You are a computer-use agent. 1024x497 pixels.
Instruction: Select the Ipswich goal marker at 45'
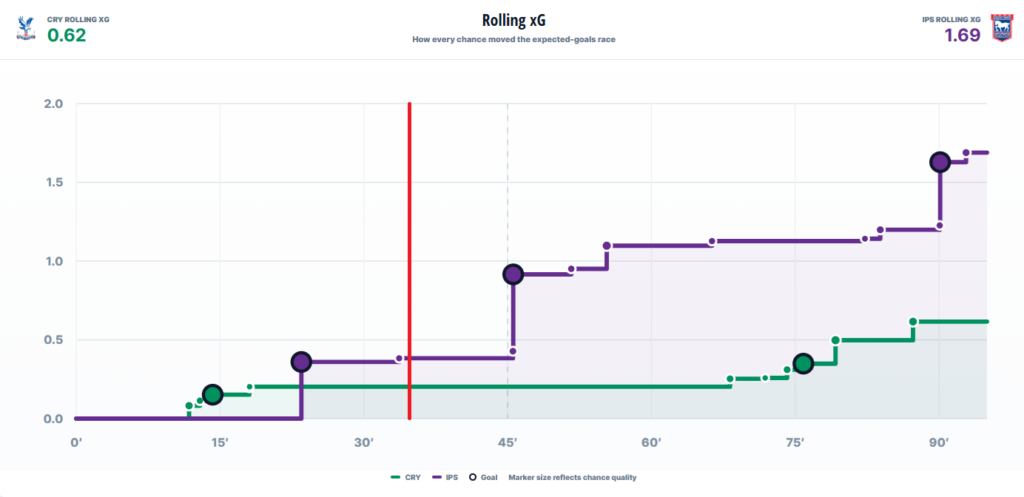(x=513, y=274)
